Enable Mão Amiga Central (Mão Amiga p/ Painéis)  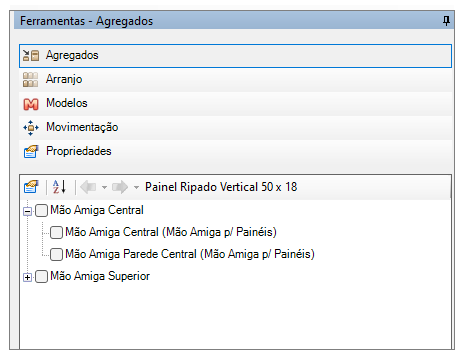pos(56,232)
